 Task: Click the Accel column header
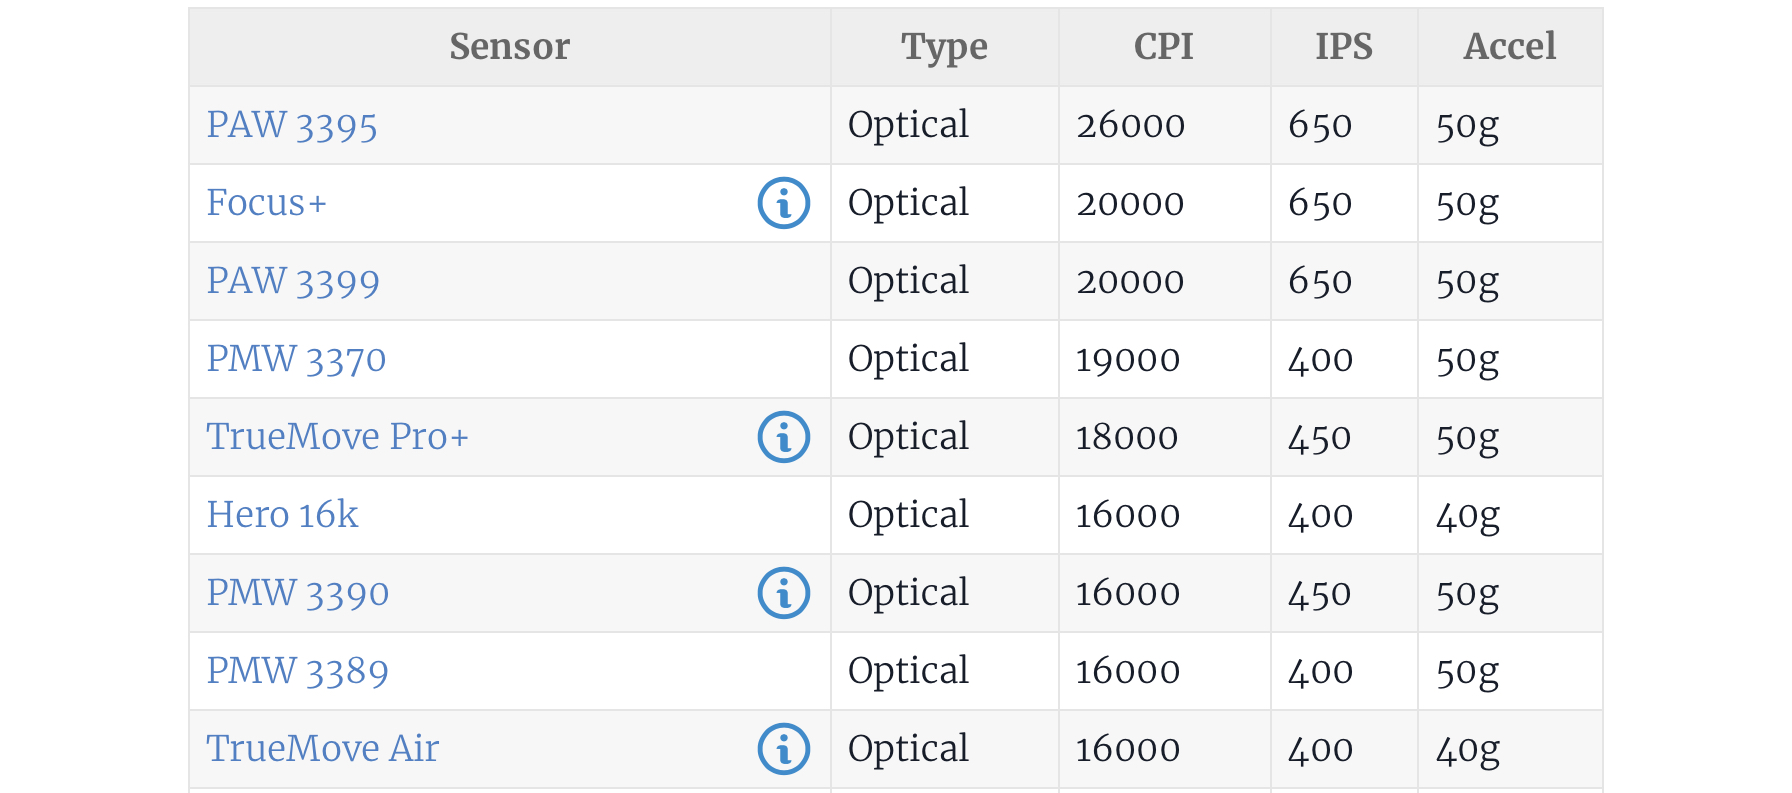coord(1509,47)
